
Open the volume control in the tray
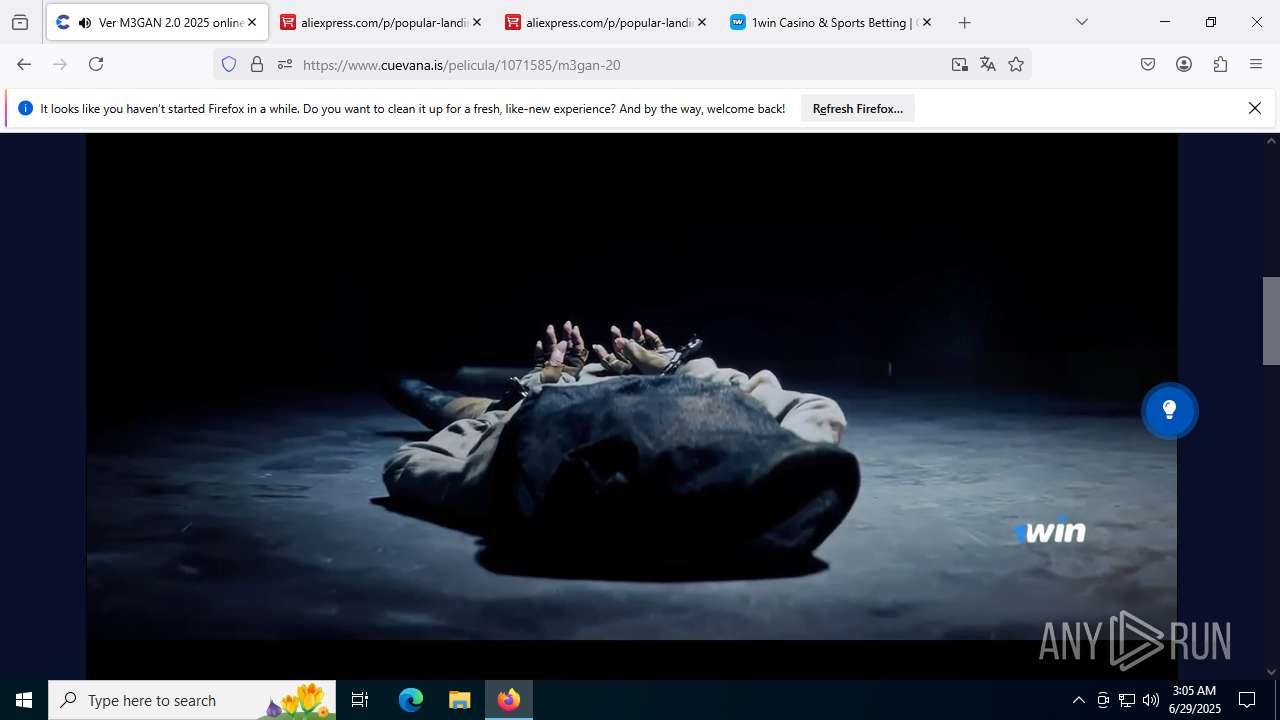1151,700
